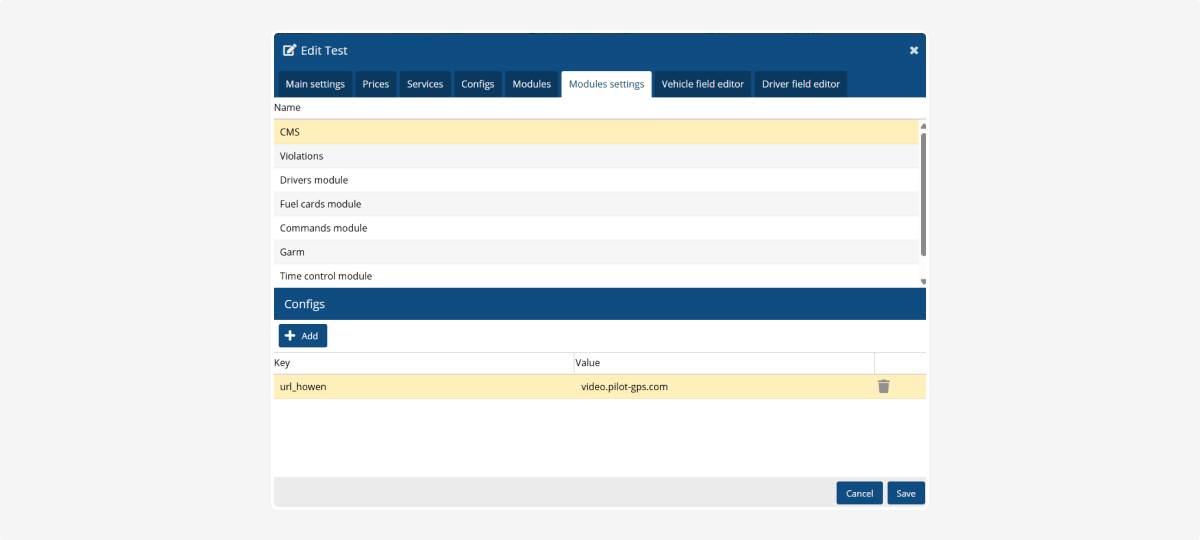Pick the Garm module entry
The height and width of the screenshot is (540, 1200).
tap(596, 252)
